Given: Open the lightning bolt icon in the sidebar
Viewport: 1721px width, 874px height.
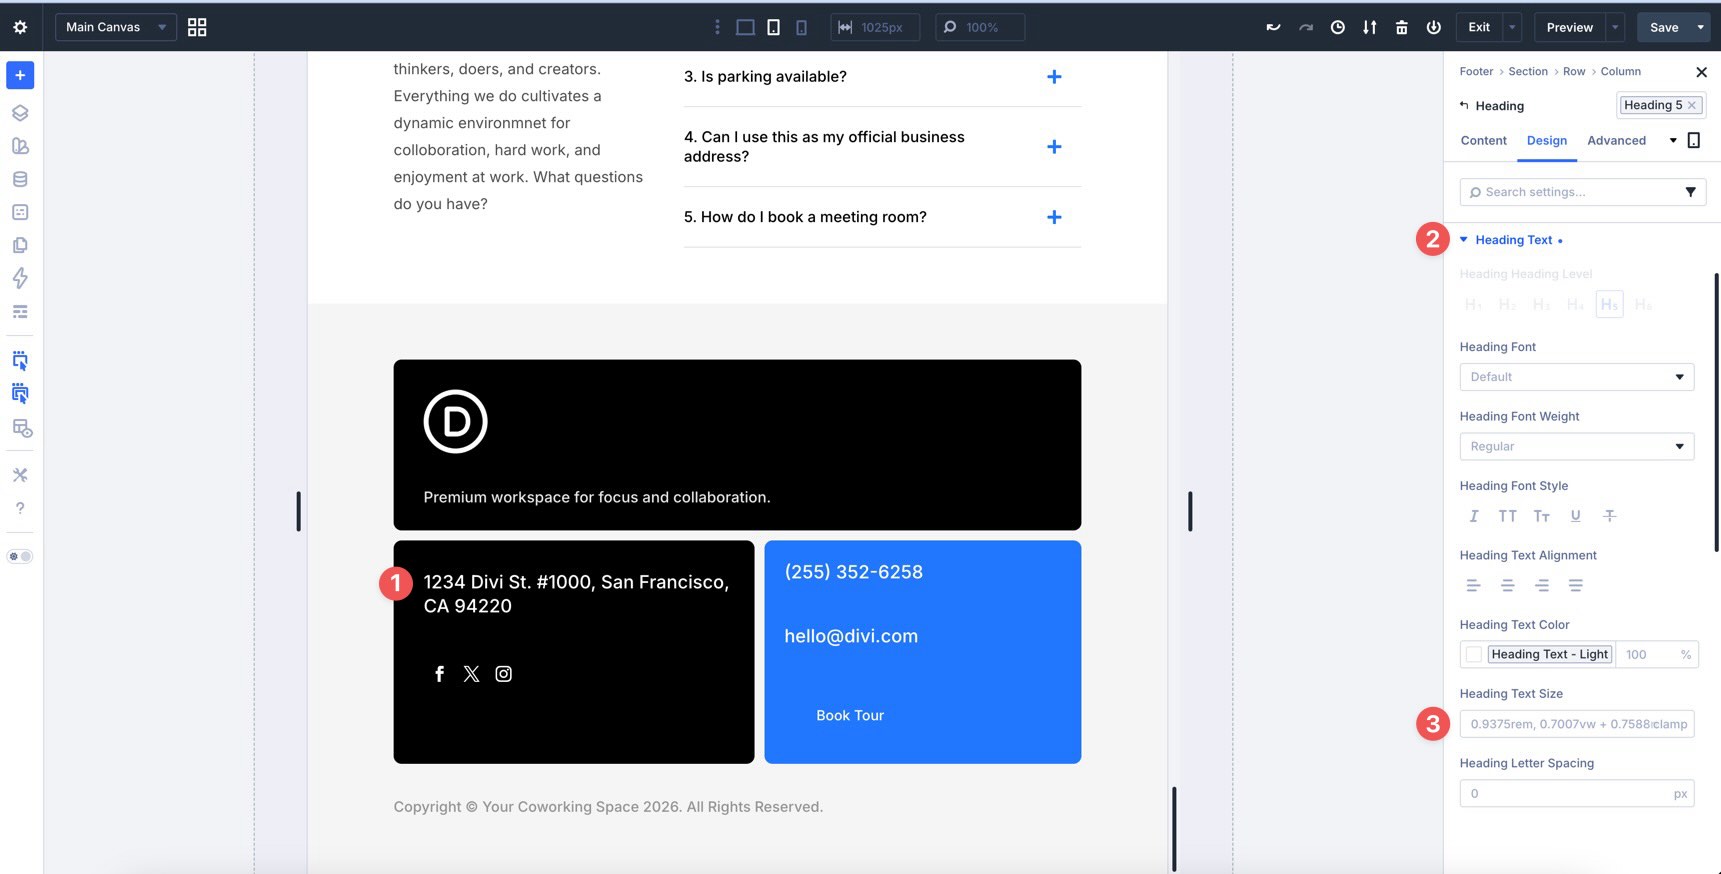Looking at the screenshot, I should 20,278.
